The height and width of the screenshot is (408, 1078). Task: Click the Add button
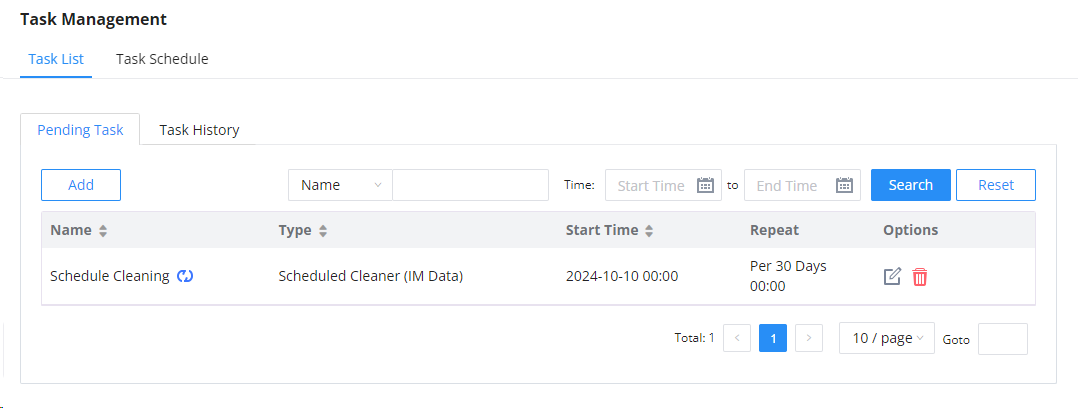[81, 185]
